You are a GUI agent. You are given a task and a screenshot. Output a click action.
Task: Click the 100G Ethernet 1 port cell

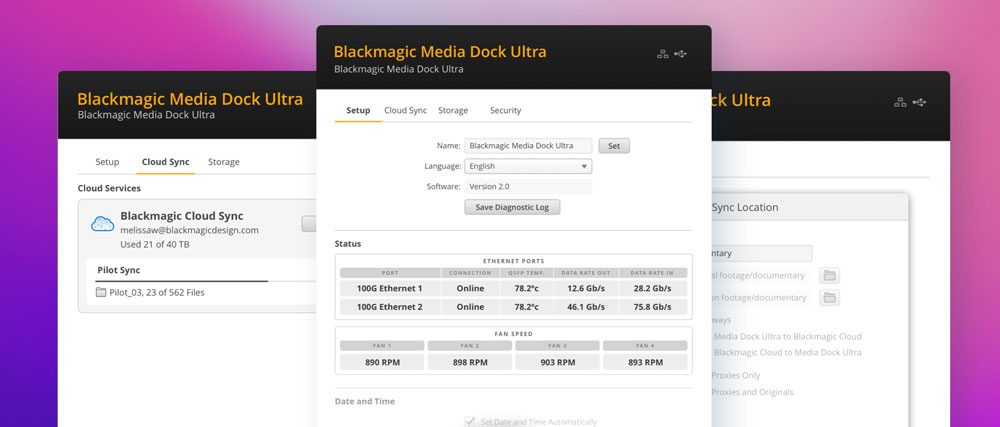390,289
